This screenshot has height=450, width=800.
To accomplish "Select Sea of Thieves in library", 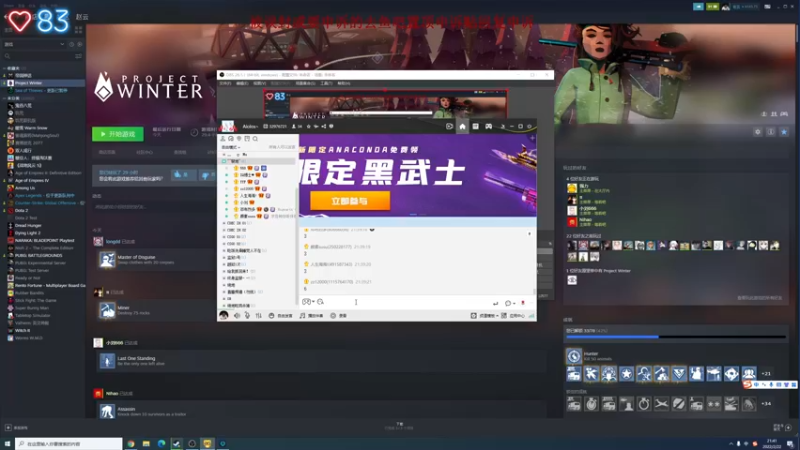I will [41, 90].
